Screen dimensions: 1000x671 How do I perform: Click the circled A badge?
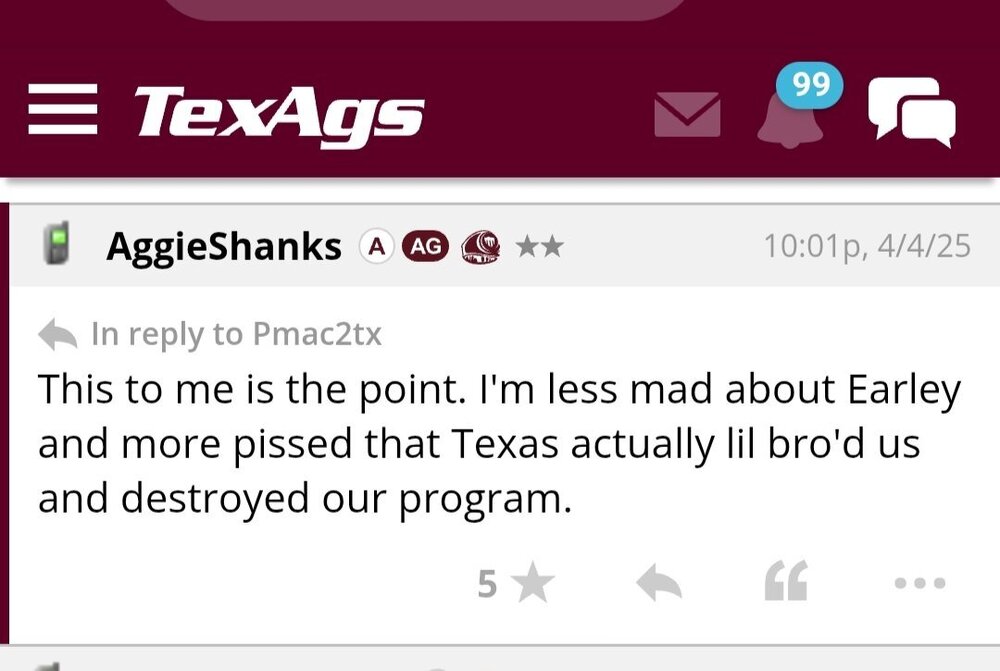pyautogui.click(x=376, y=246)
